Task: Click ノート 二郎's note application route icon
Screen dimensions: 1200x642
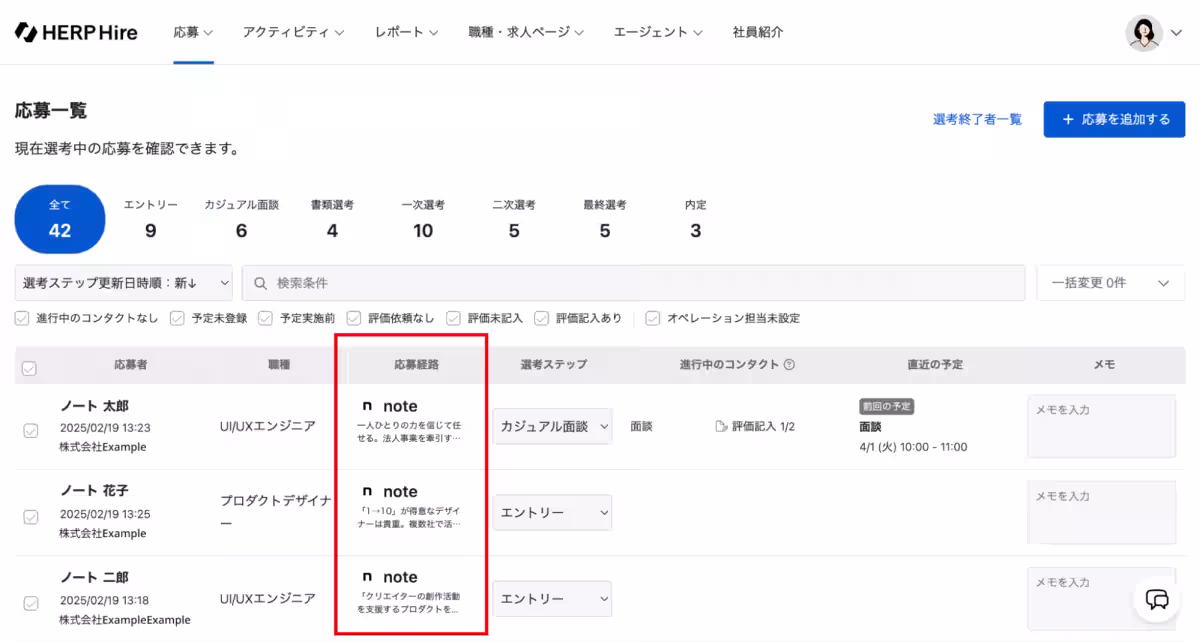Action: [370, 576]
